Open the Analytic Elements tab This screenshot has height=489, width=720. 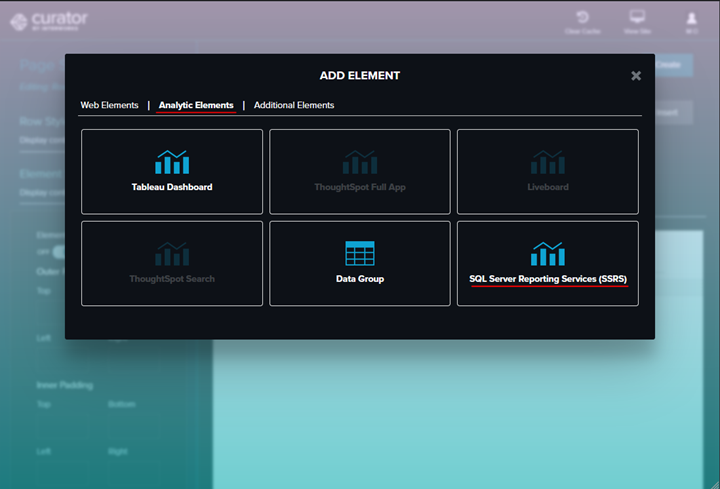click(196, 105)
